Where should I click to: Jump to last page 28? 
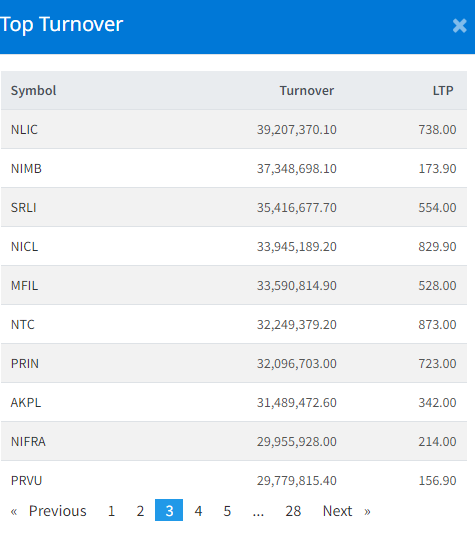(x=293, y=511)
